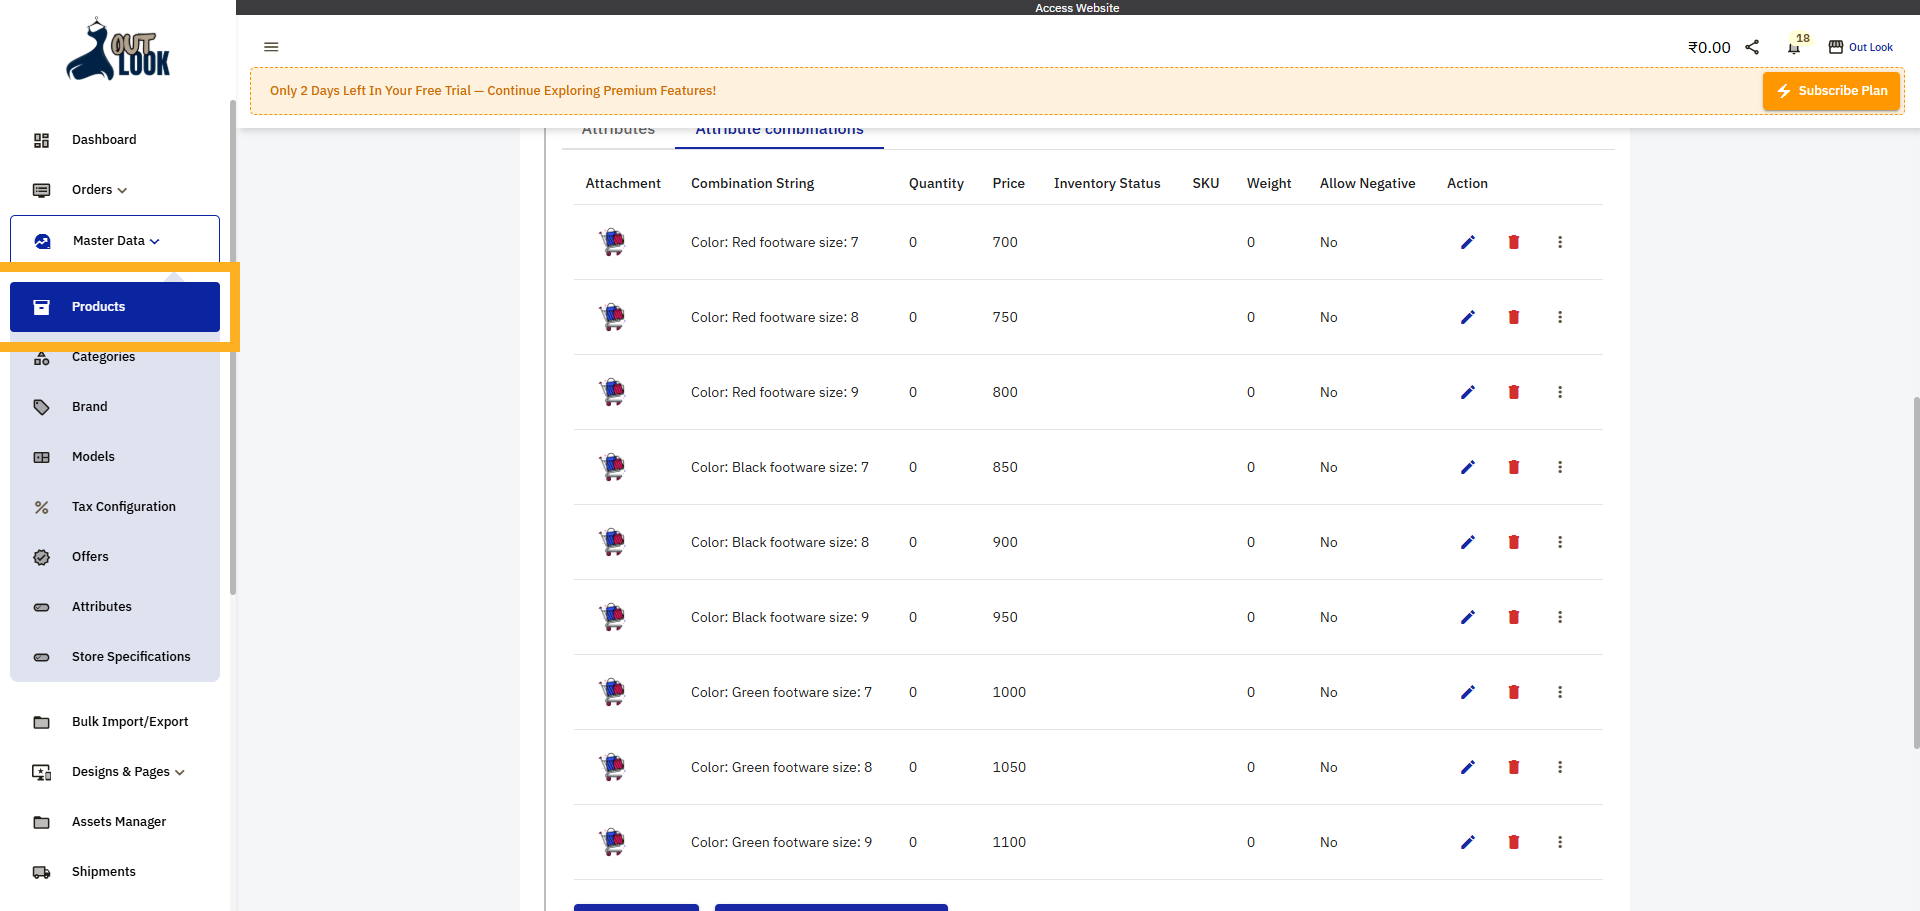This screenshot has width=1920, height=911.
Task: Delete the Red footware size 8 combination
Action: (x=1513, y=317)
